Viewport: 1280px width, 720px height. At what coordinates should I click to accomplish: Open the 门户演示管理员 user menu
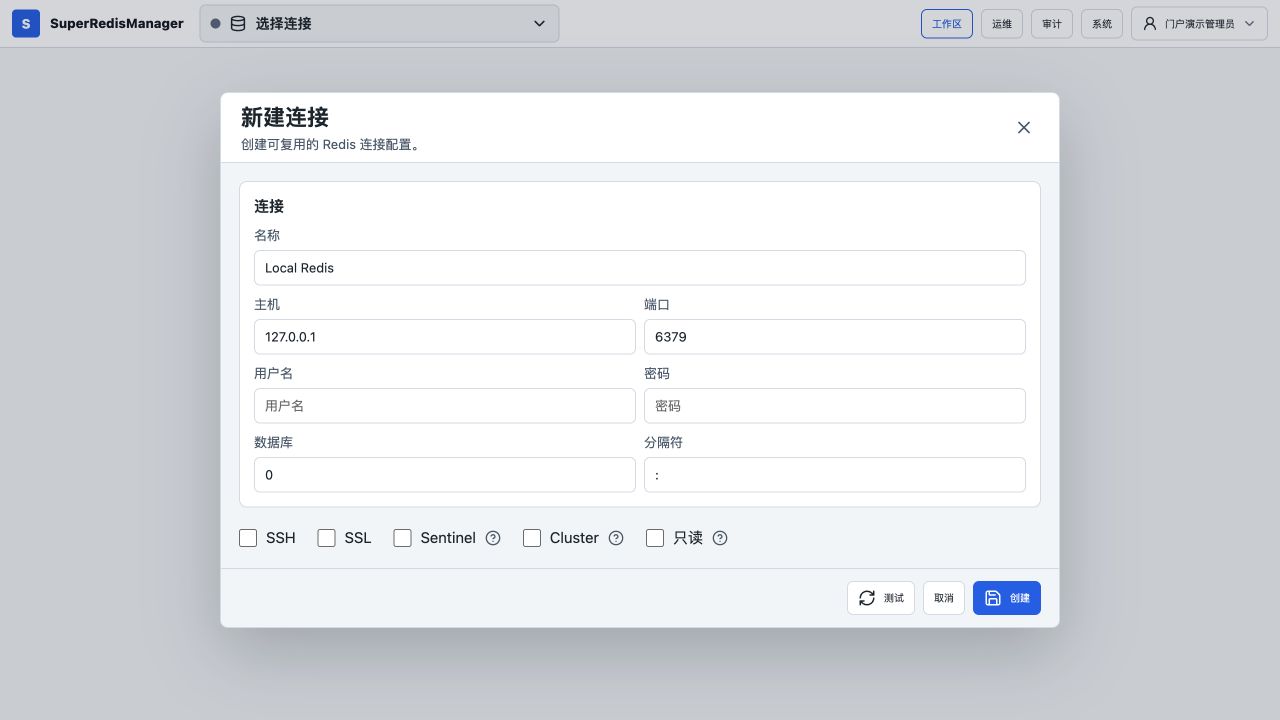point(1199,23)
